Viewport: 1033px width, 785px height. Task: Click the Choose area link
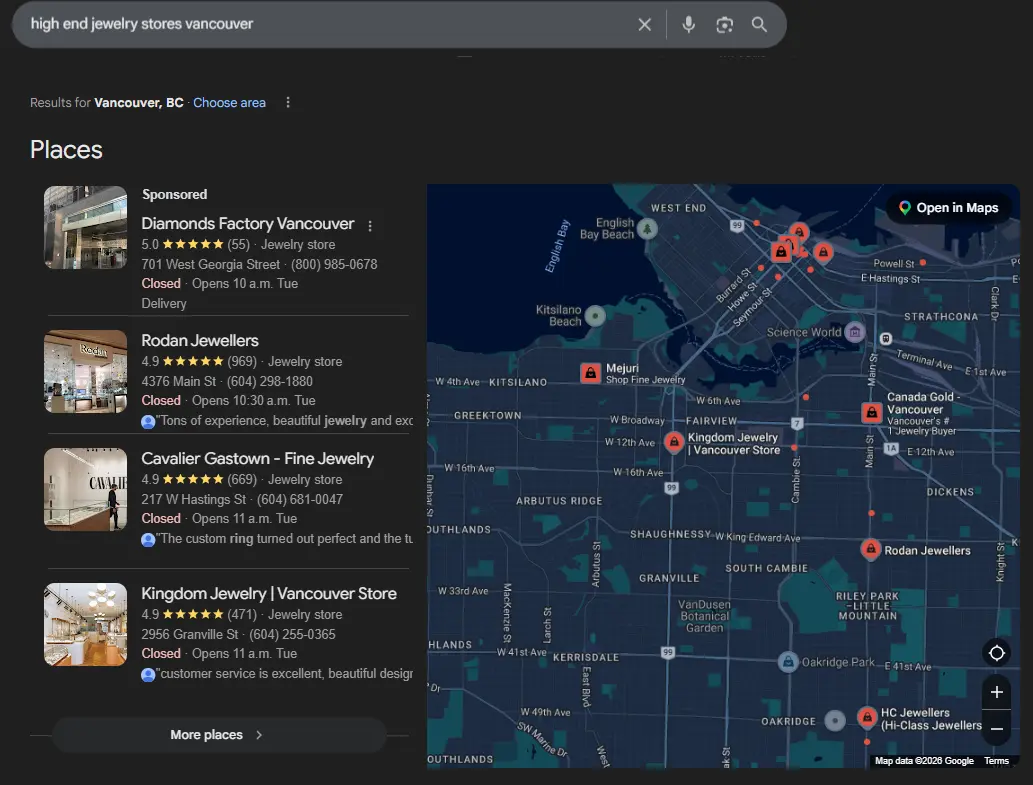[229, 103]
